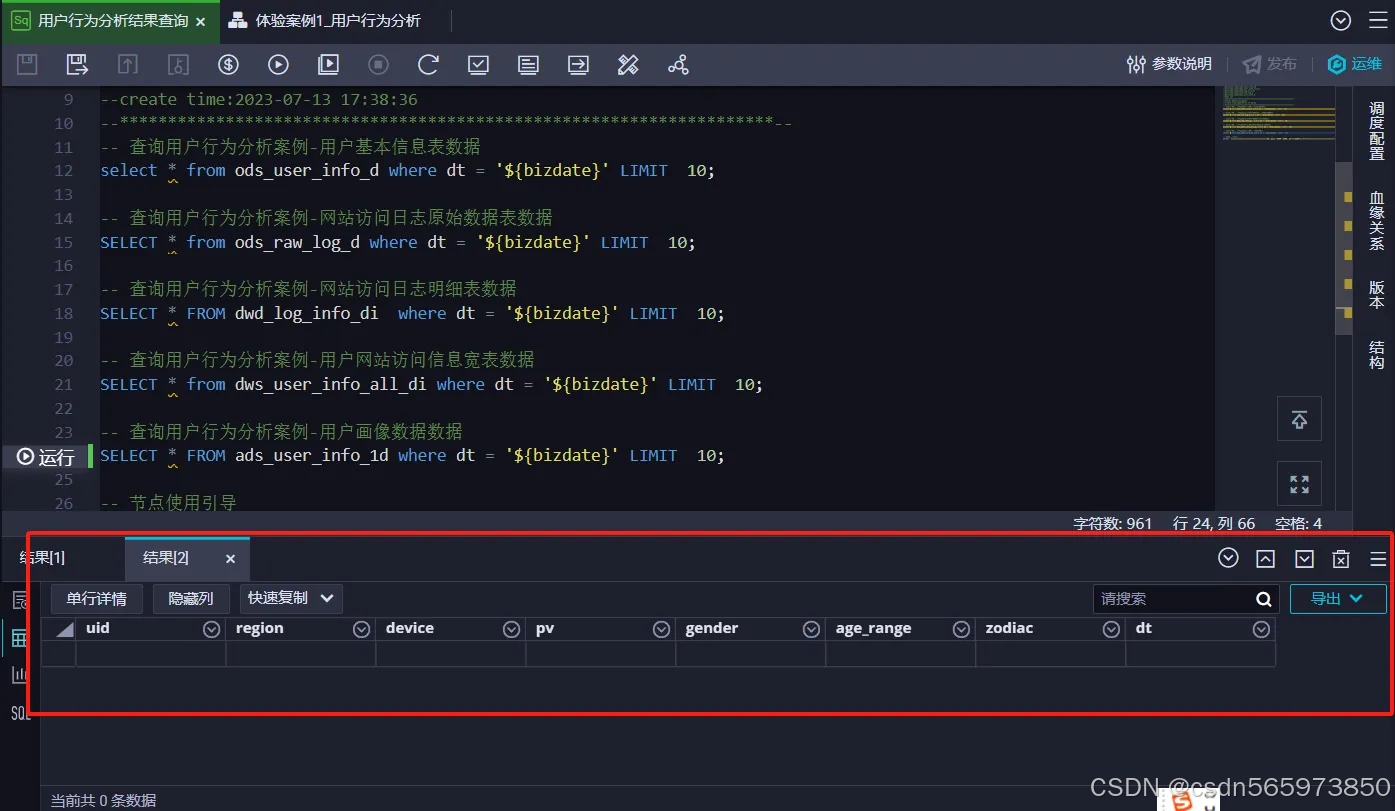Open the uid column filter dropdown
Screen dimensions: 1395x811
211,628
